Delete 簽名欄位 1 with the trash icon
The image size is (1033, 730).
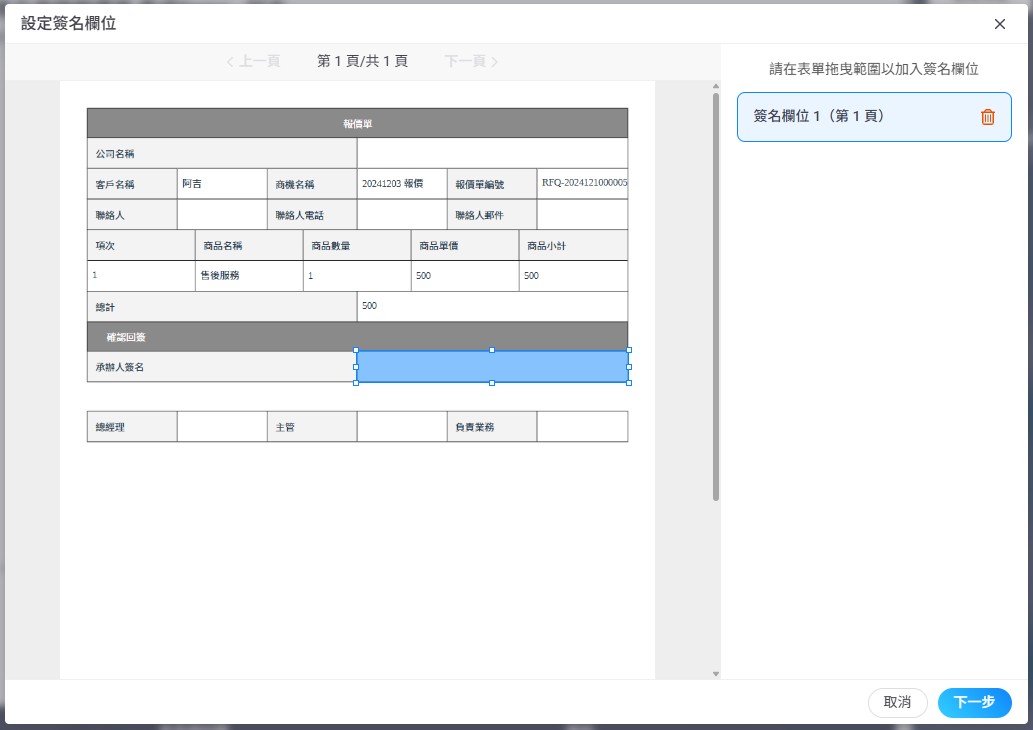coord(987,117)
